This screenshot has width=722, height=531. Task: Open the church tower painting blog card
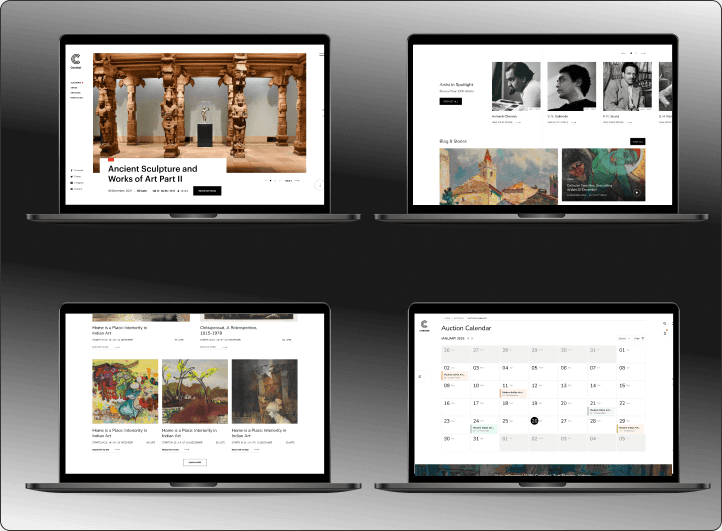pos(498,176)
